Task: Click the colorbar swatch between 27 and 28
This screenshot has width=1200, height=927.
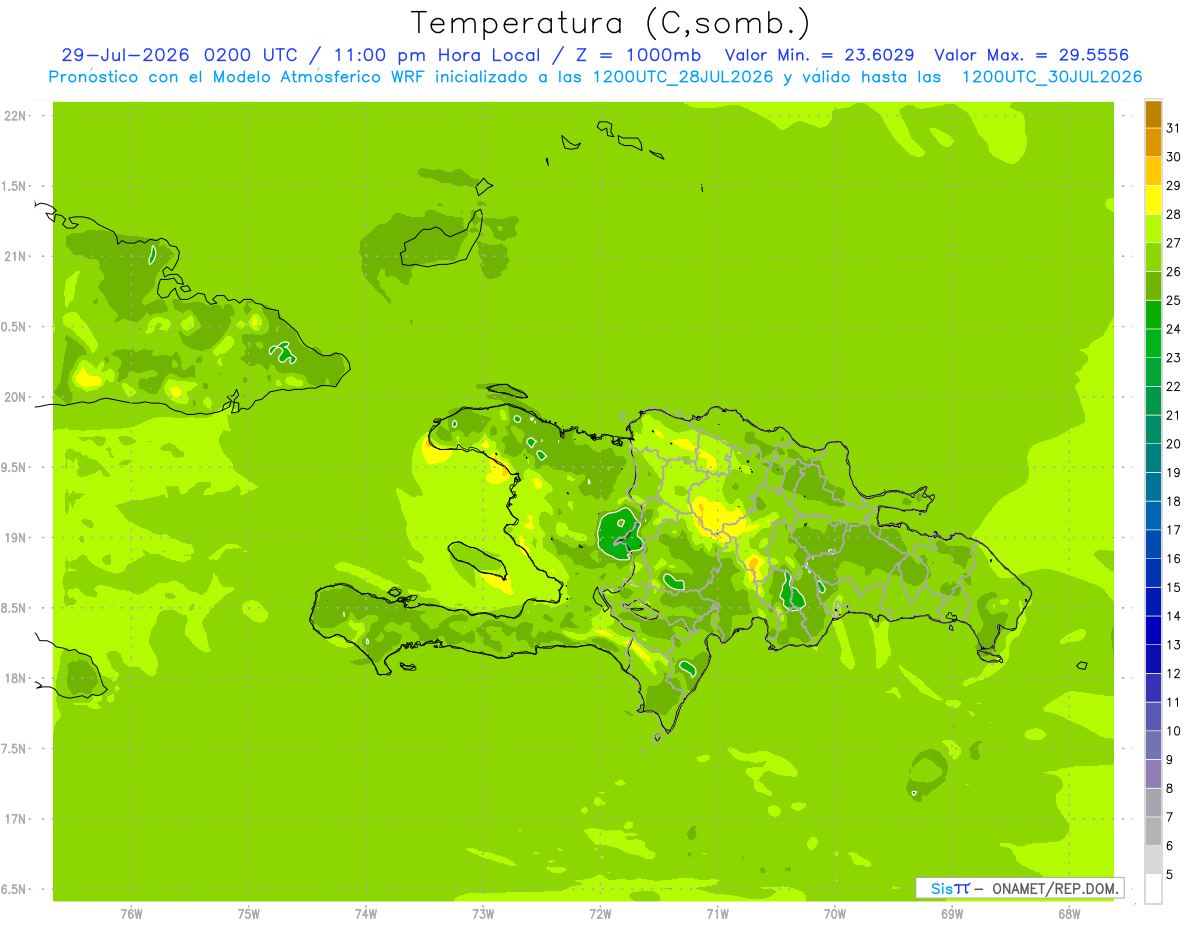Action: click(x=1153, y=228)
